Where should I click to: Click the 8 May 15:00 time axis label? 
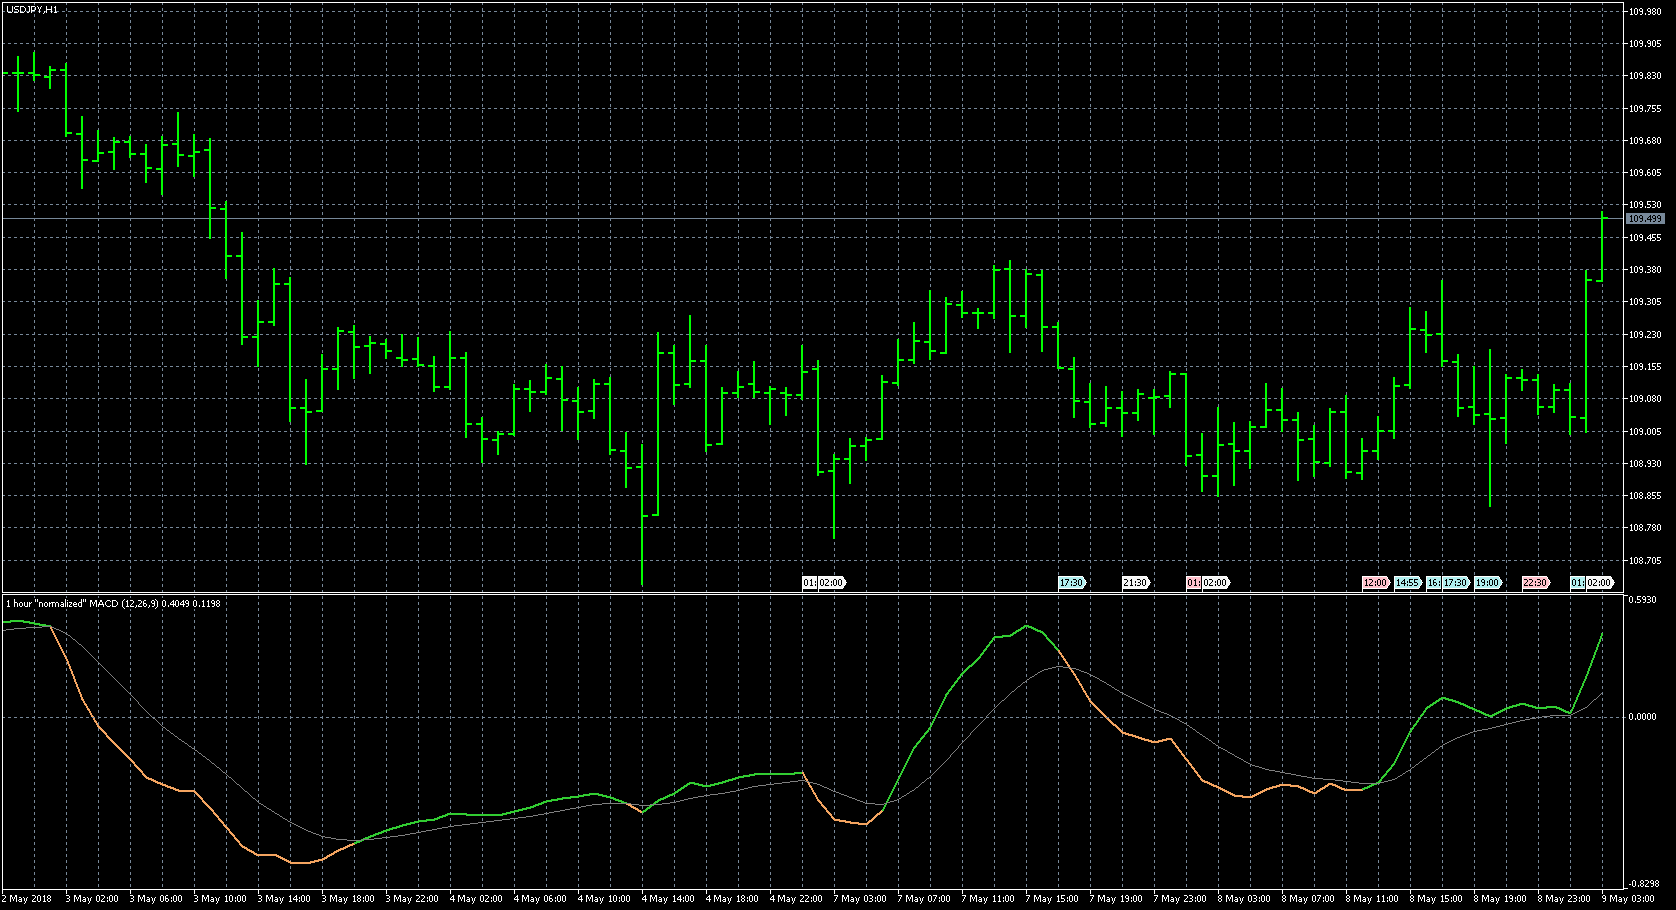pos(1437,899)
